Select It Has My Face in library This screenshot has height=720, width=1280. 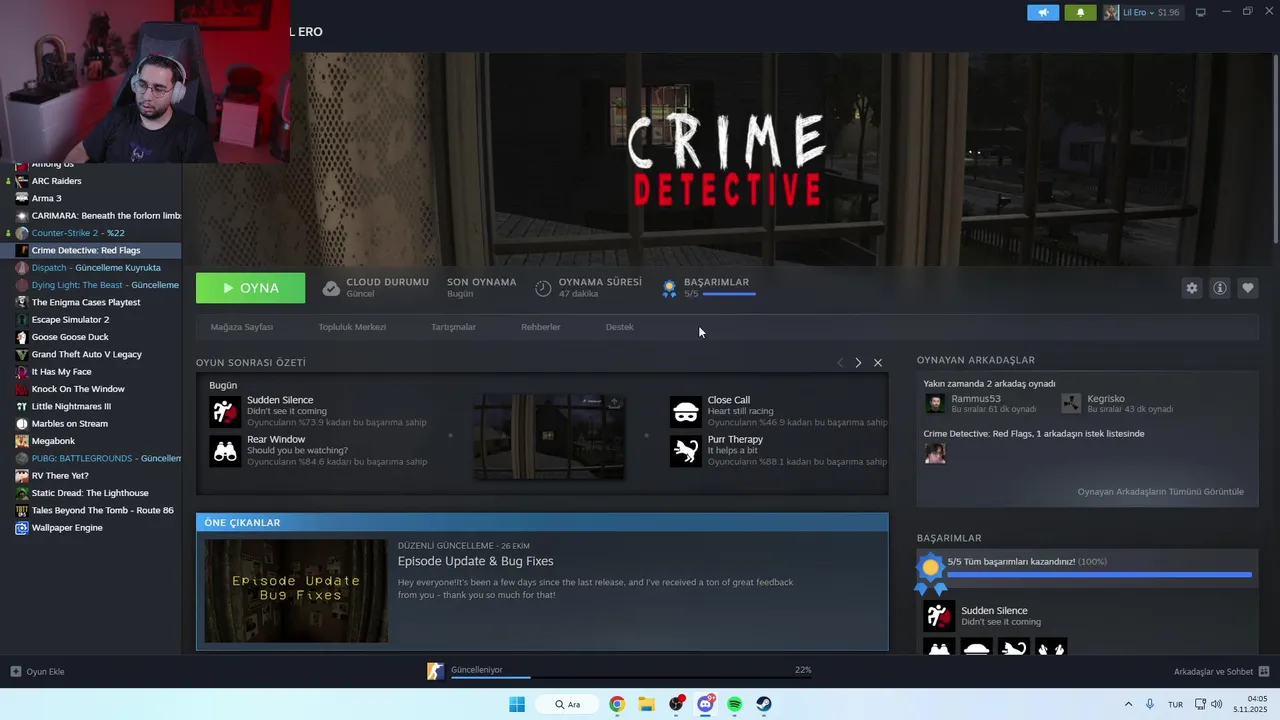91,372
